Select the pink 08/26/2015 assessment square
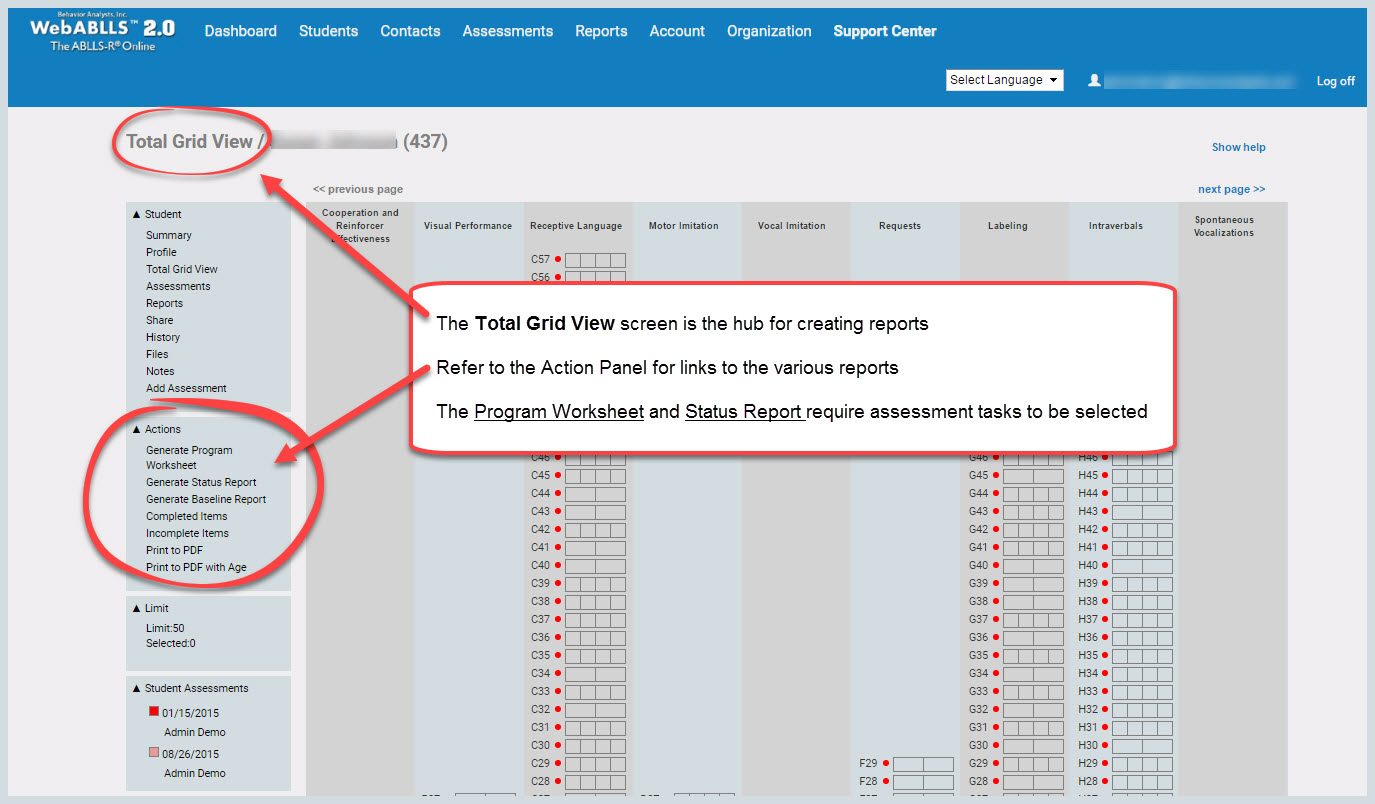 coord(154,753)
